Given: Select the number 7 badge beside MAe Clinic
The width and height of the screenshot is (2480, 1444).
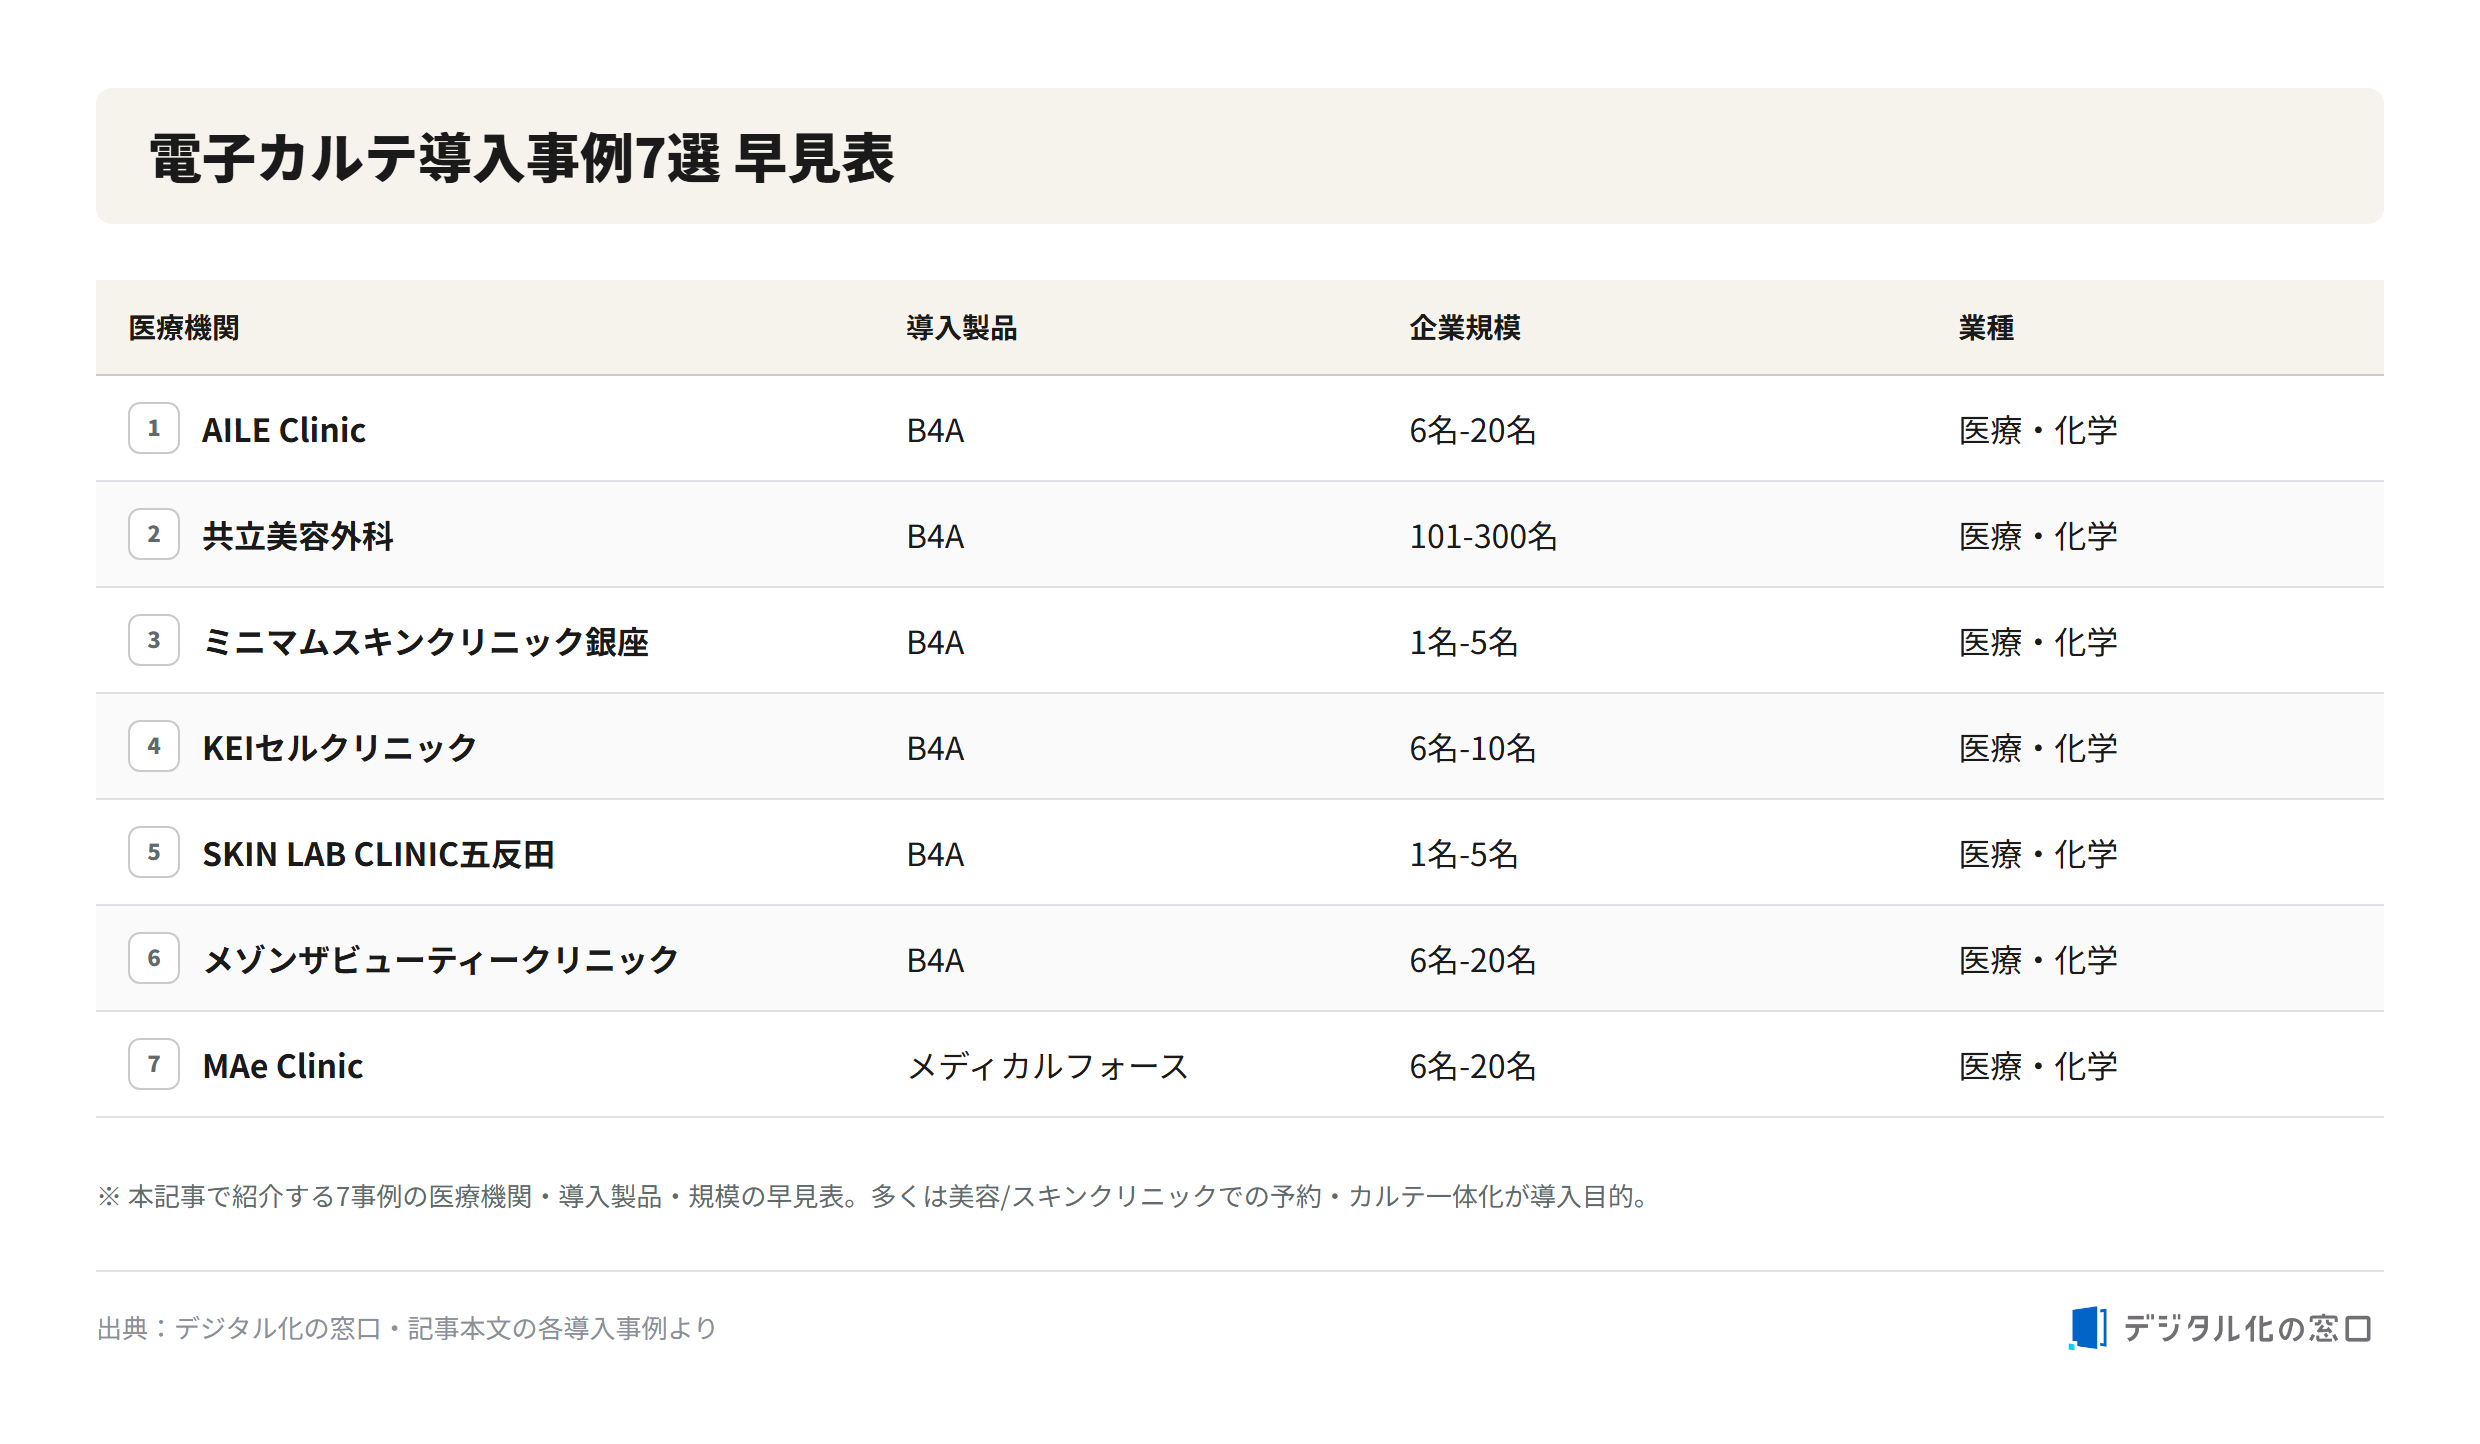Looking at the screenshot, I should (154, 1064).
